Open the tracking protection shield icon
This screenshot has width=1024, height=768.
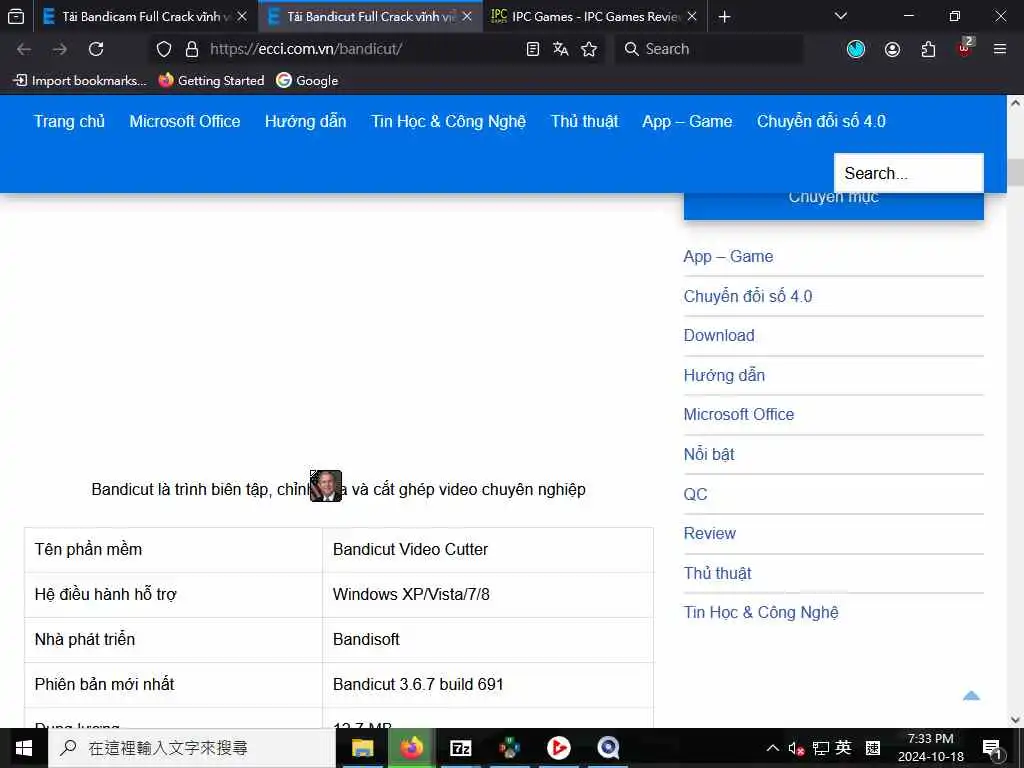pyautogui.click(x=164, y=49)
